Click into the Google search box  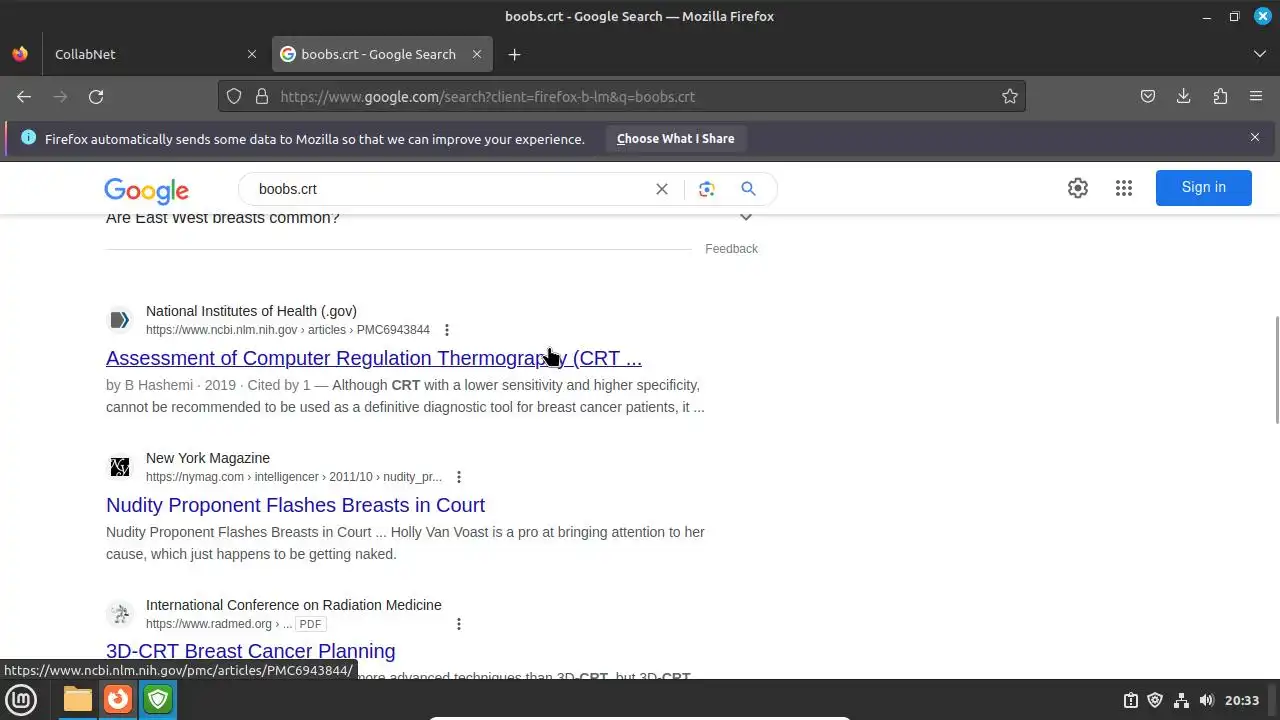coord(450,189)
